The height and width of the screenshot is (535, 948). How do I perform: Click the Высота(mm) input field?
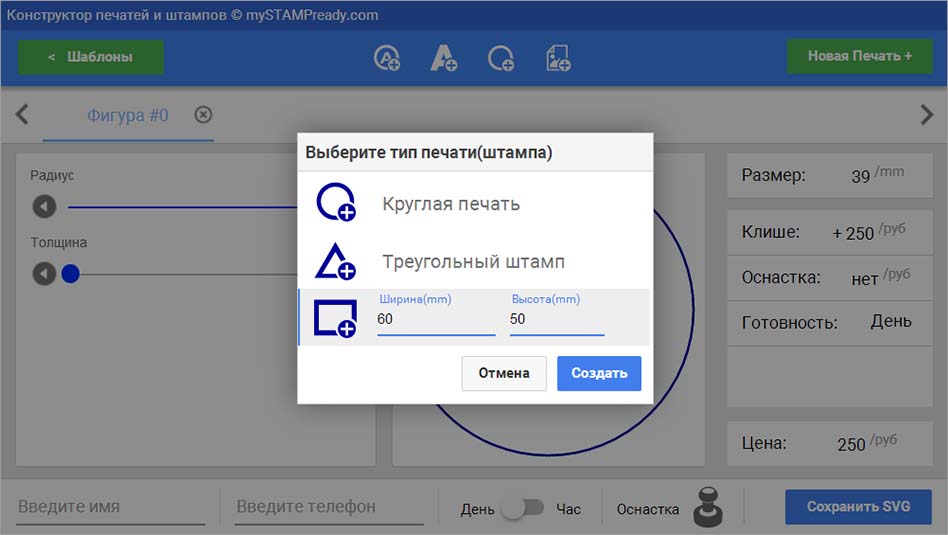557,319
